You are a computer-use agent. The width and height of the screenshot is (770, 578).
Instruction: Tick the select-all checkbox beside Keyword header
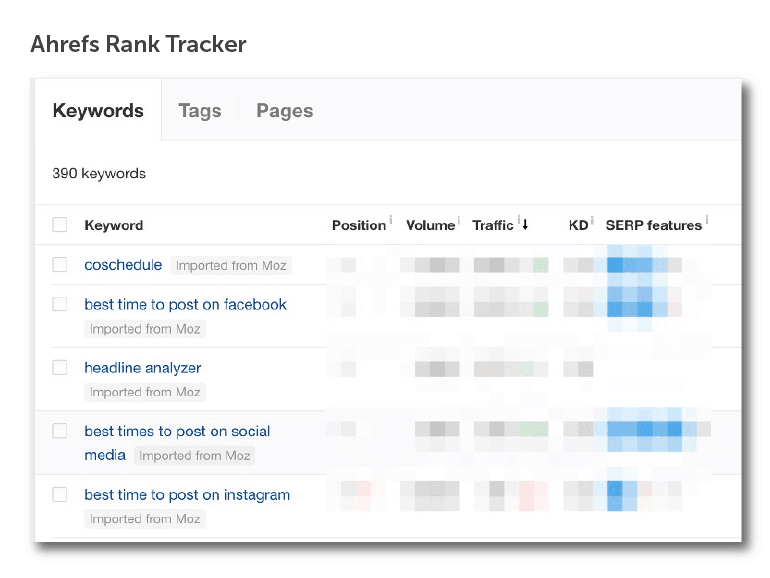point(60,224)
